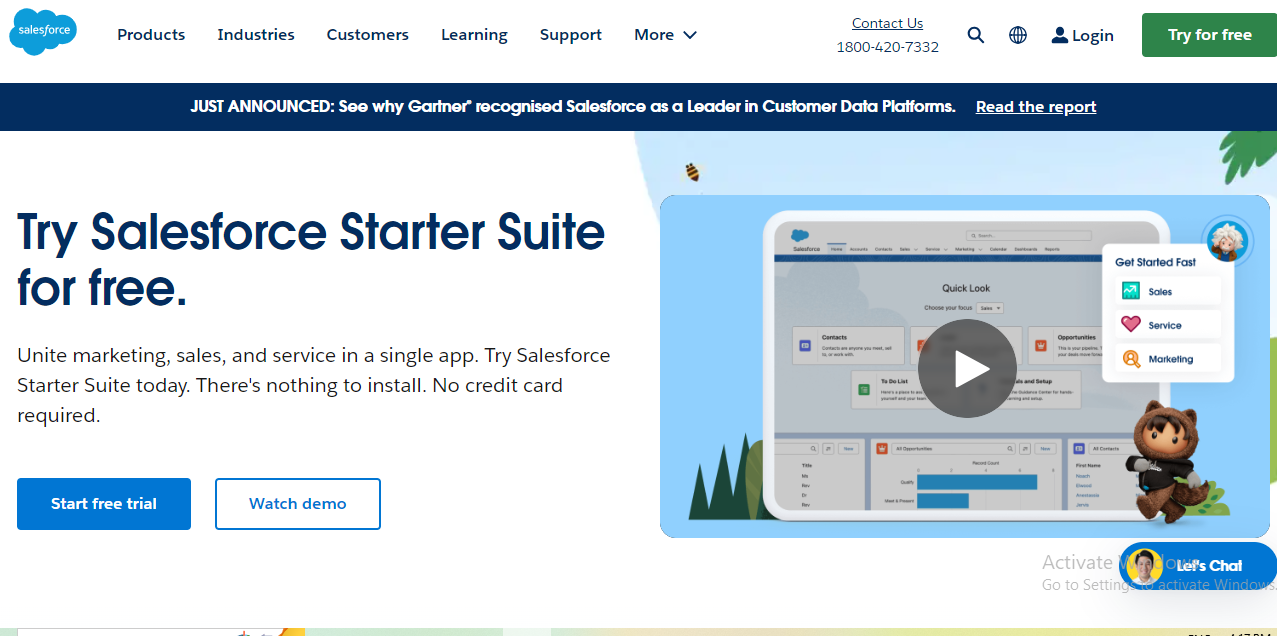Click the JUST ANNOUNCED Gartner banner text
The width and height of the screenshot is (1277, 636).
pos(573,106)
